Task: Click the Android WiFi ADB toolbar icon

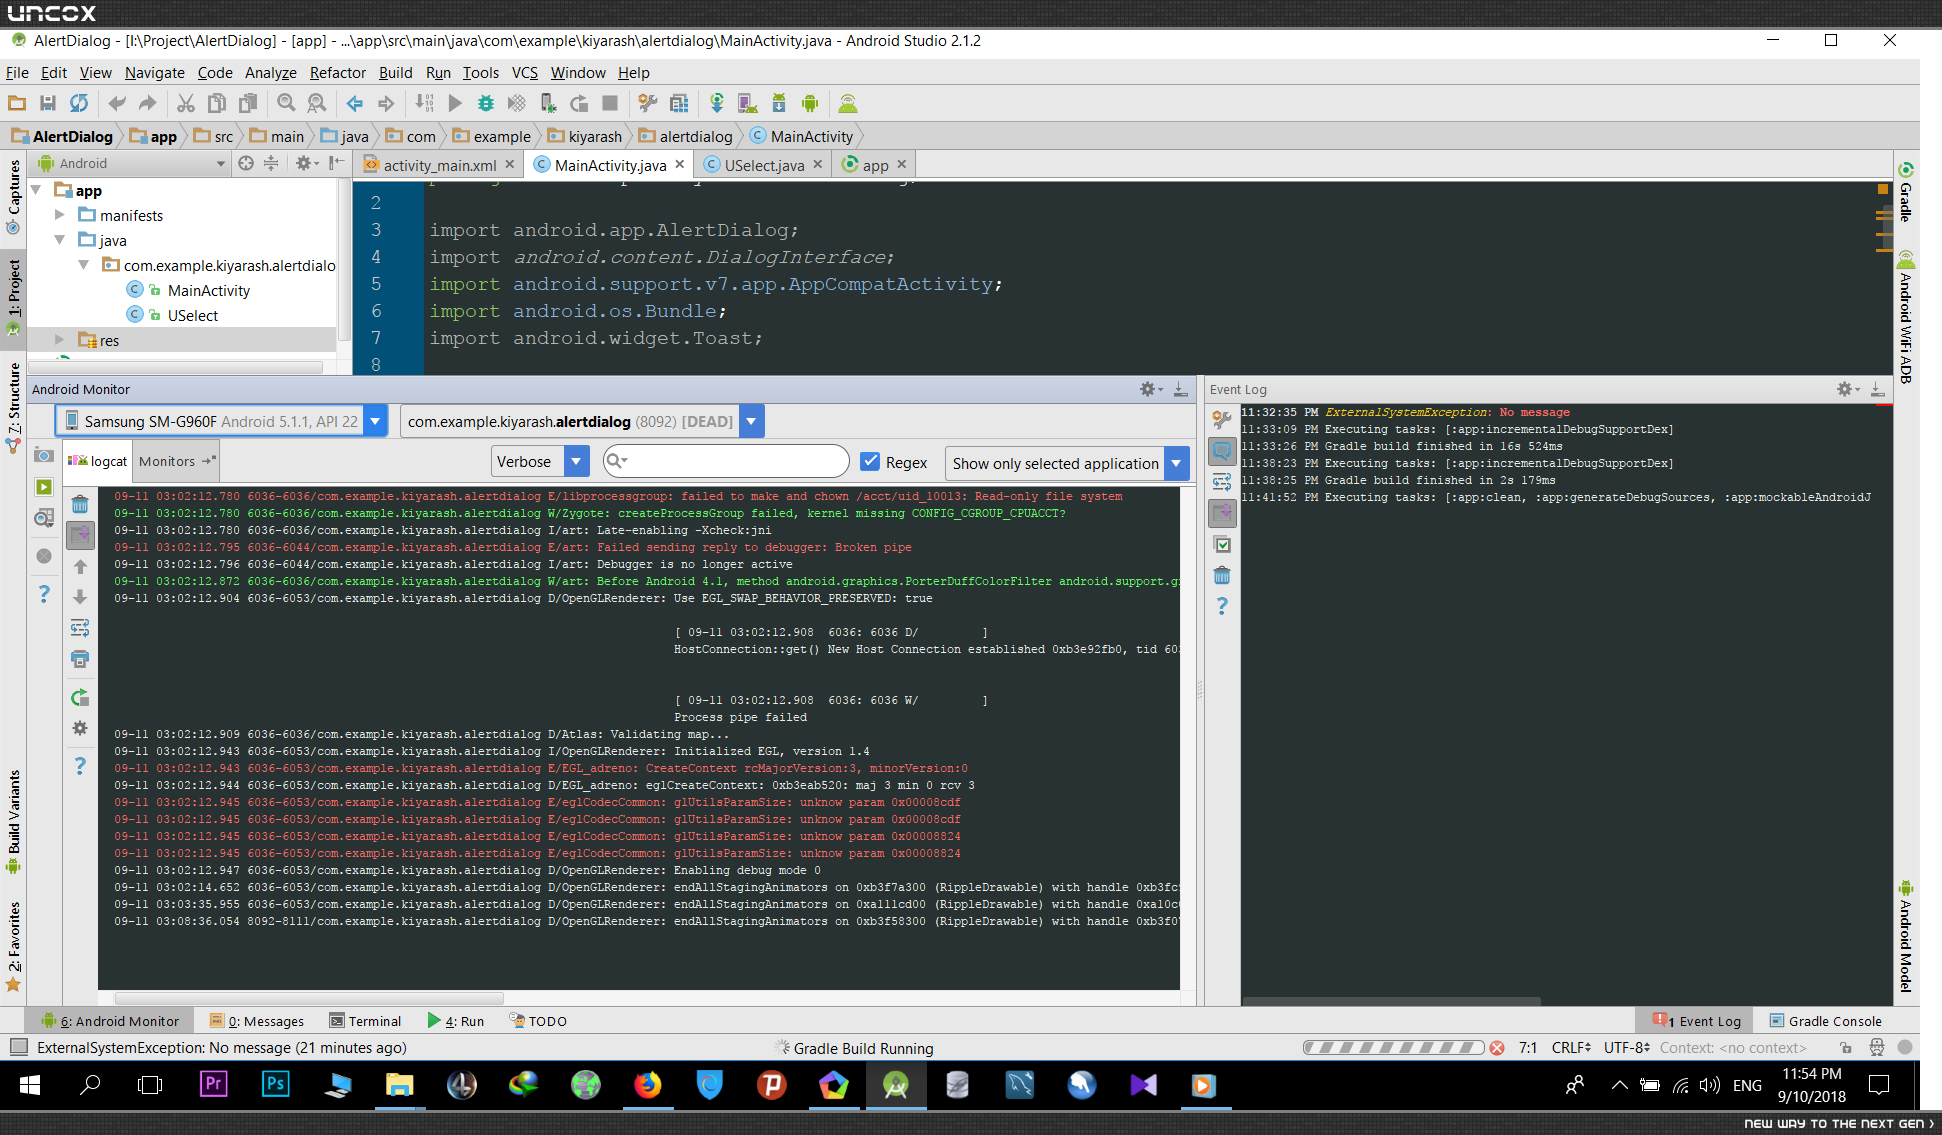Action: pyautogui.click(x=848, y=103)
